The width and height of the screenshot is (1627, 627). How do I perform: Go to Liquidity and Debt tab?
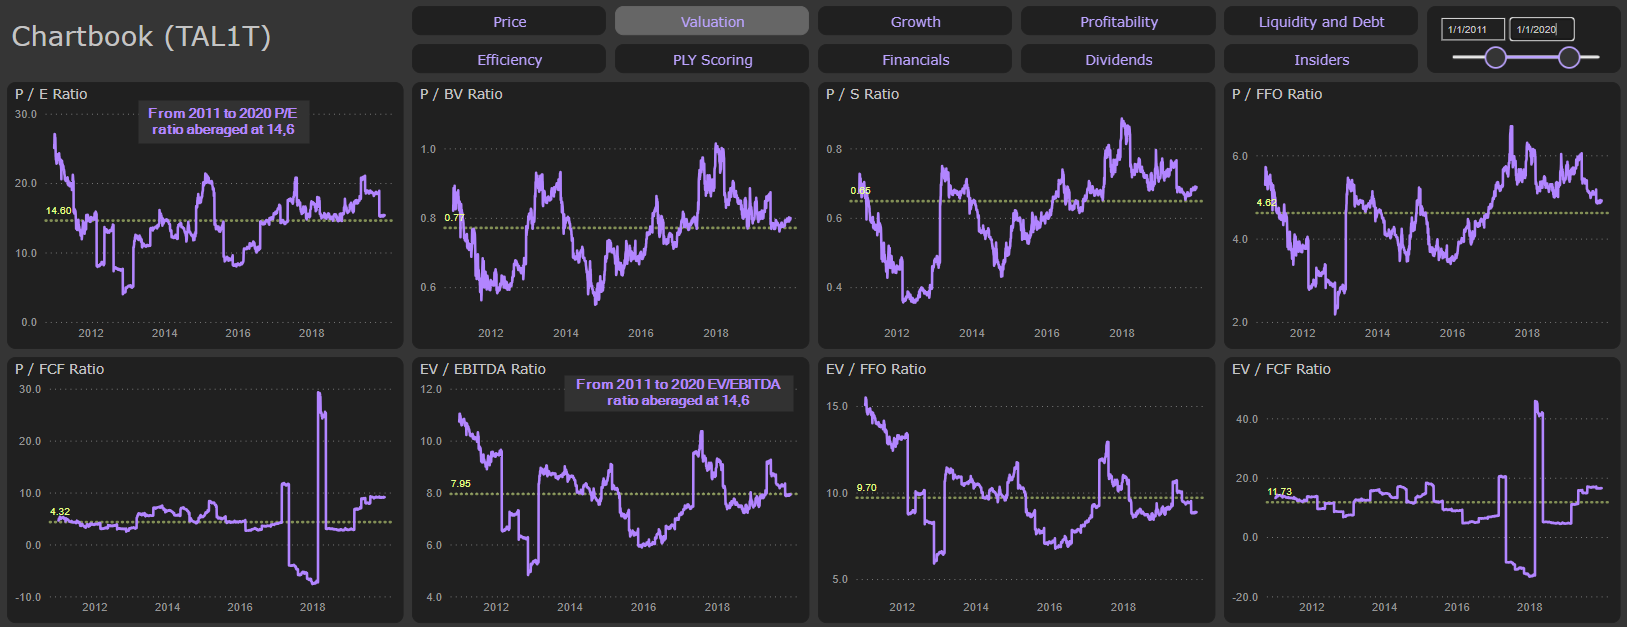1321,21
